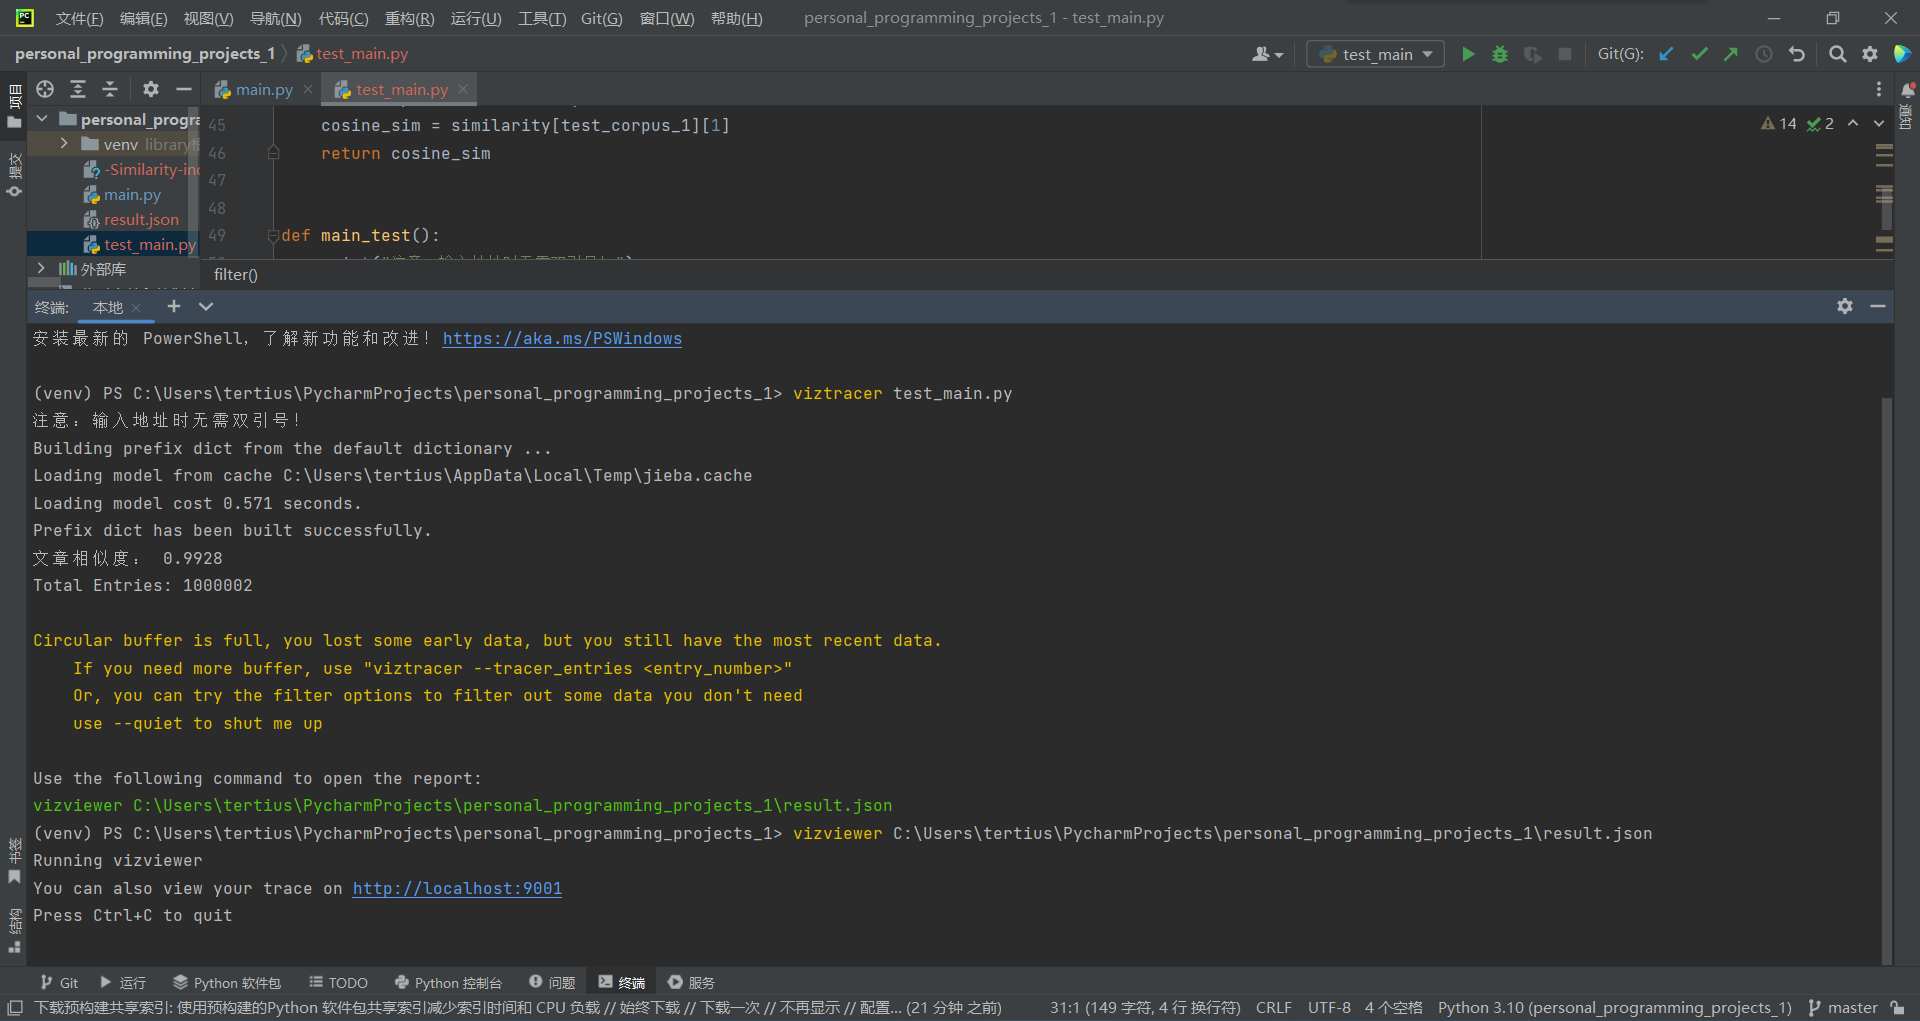Stop the running process
Screen dimensions: 1920x1021
click(x=1565, y=54)
